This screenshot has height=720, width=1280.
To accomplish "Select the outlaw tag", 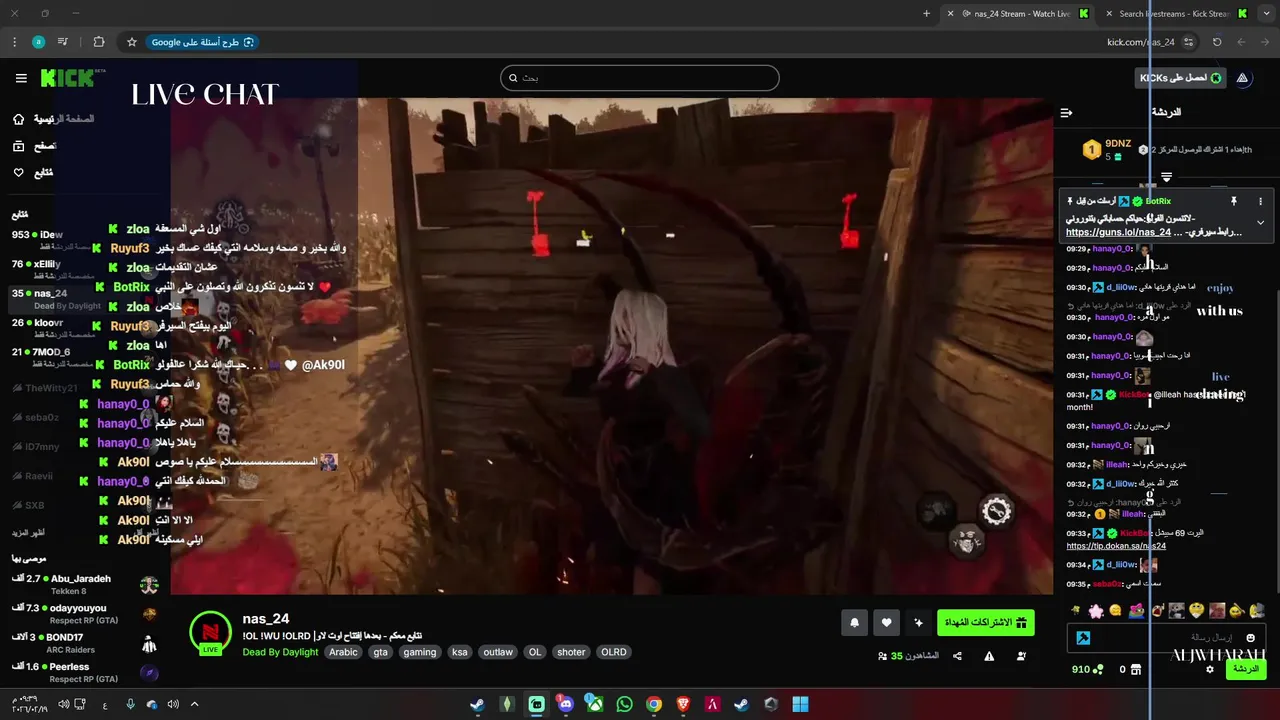I will click(498, 652).
